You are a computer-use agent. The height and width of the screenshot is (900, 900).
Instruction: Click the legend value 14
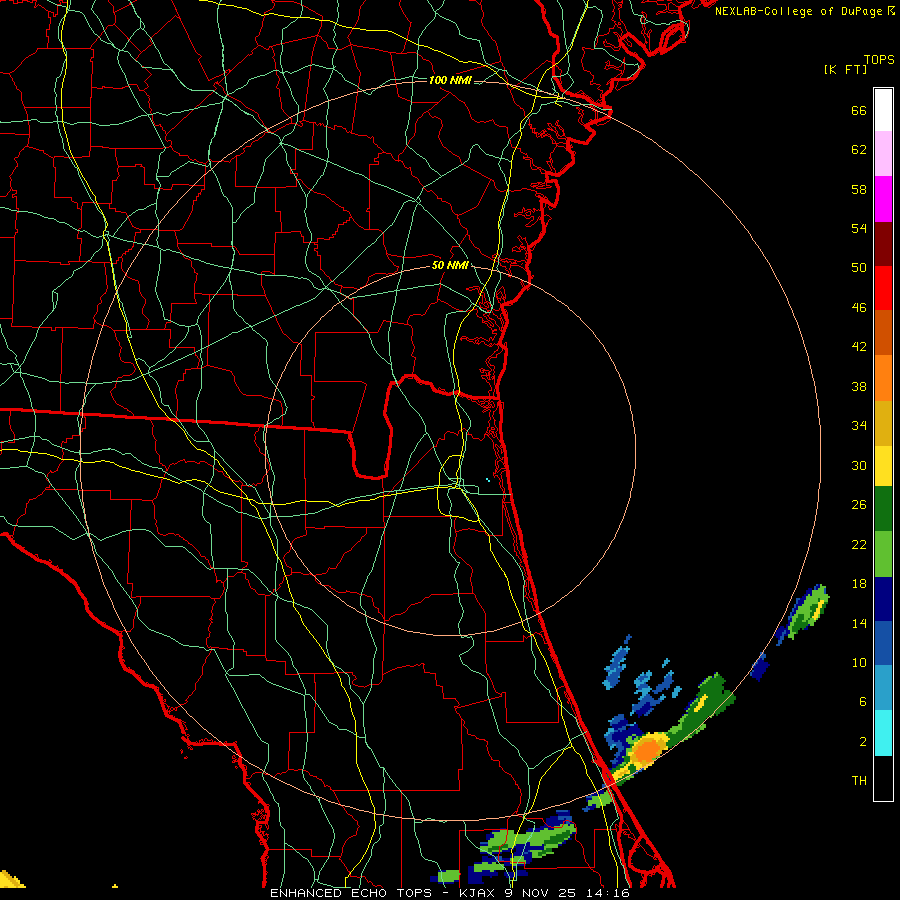coord(859,623)
